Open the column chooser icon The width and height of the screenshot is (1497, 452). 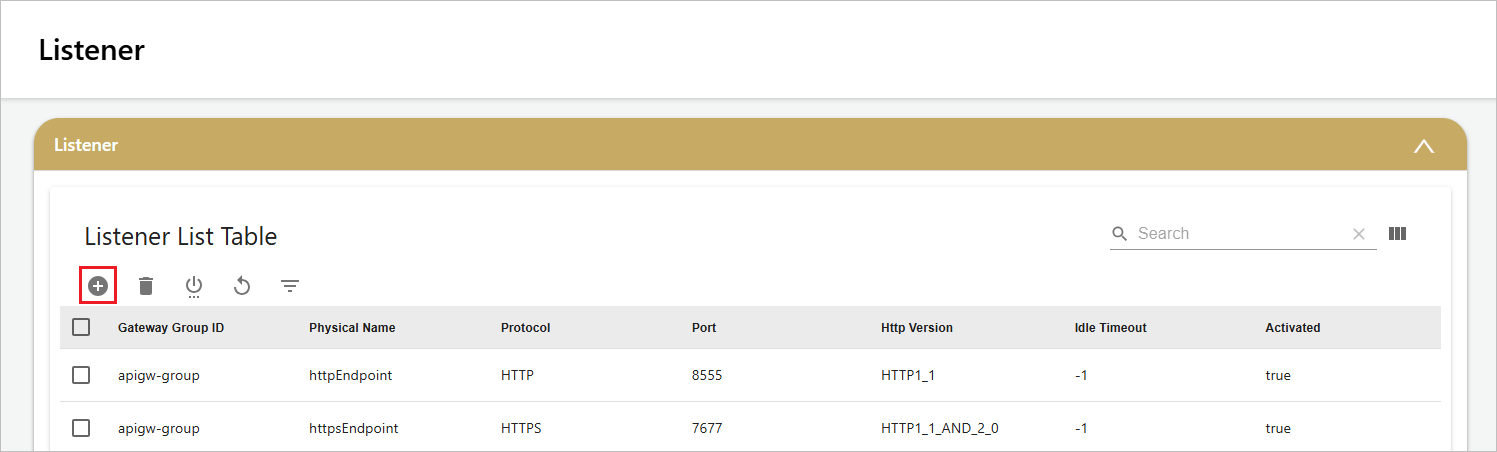pos(1397,233)
